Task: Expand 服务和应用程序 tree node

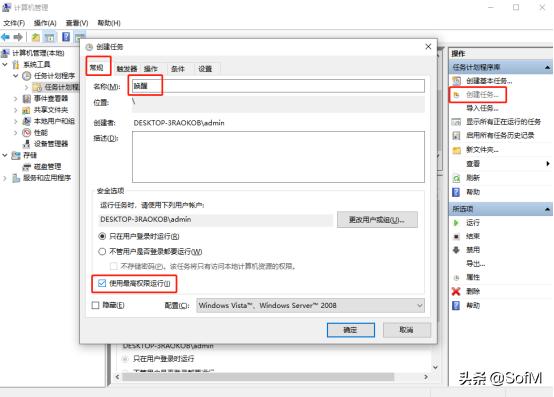Action: point(5,178)
